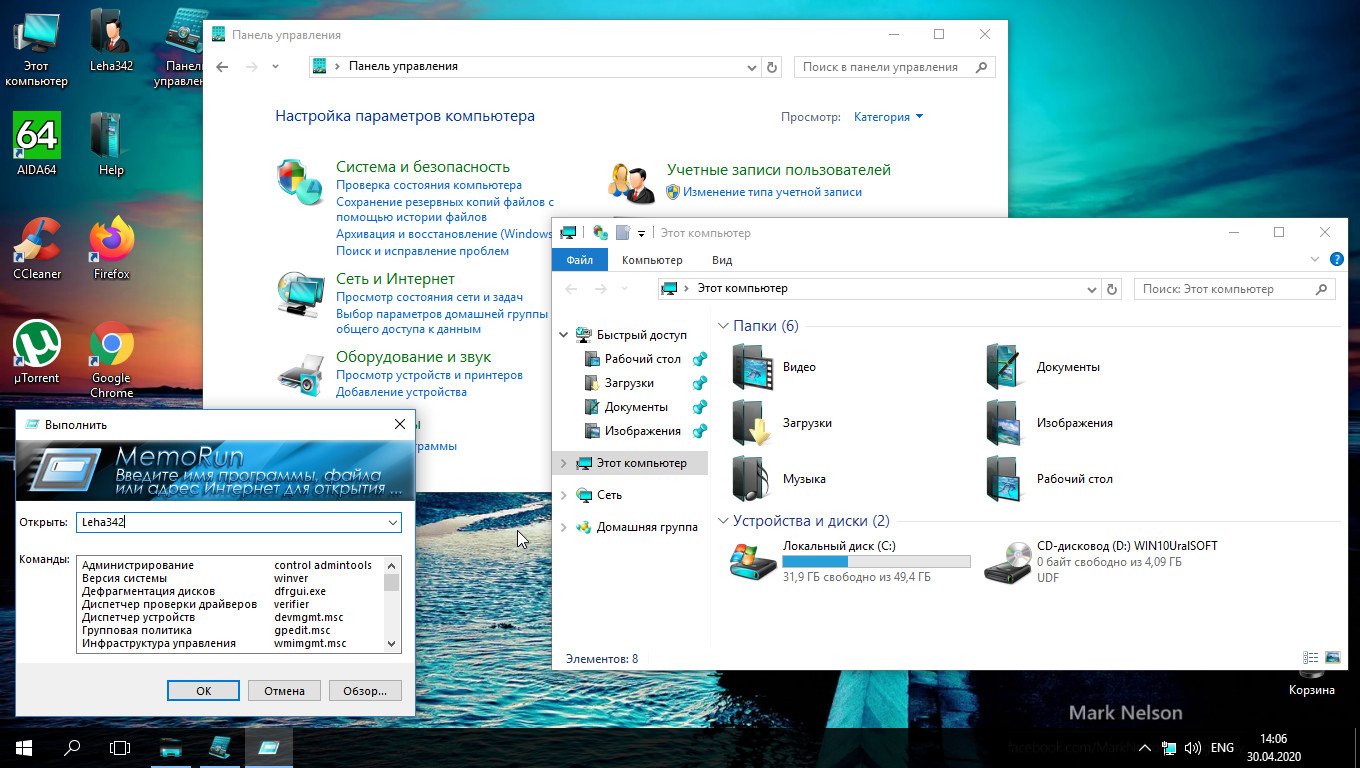
Task: Click the Windows Start button
Action: (x=24, y=747)
